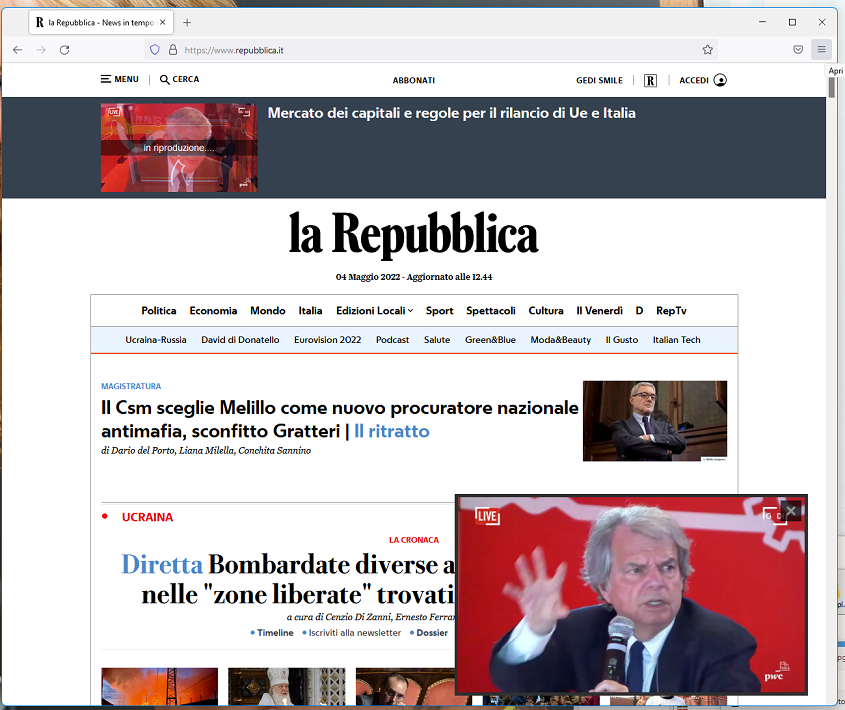Bookmark this page with the star icon
Image resolution: width=845 pixels, height=710 pixels.
708,50
